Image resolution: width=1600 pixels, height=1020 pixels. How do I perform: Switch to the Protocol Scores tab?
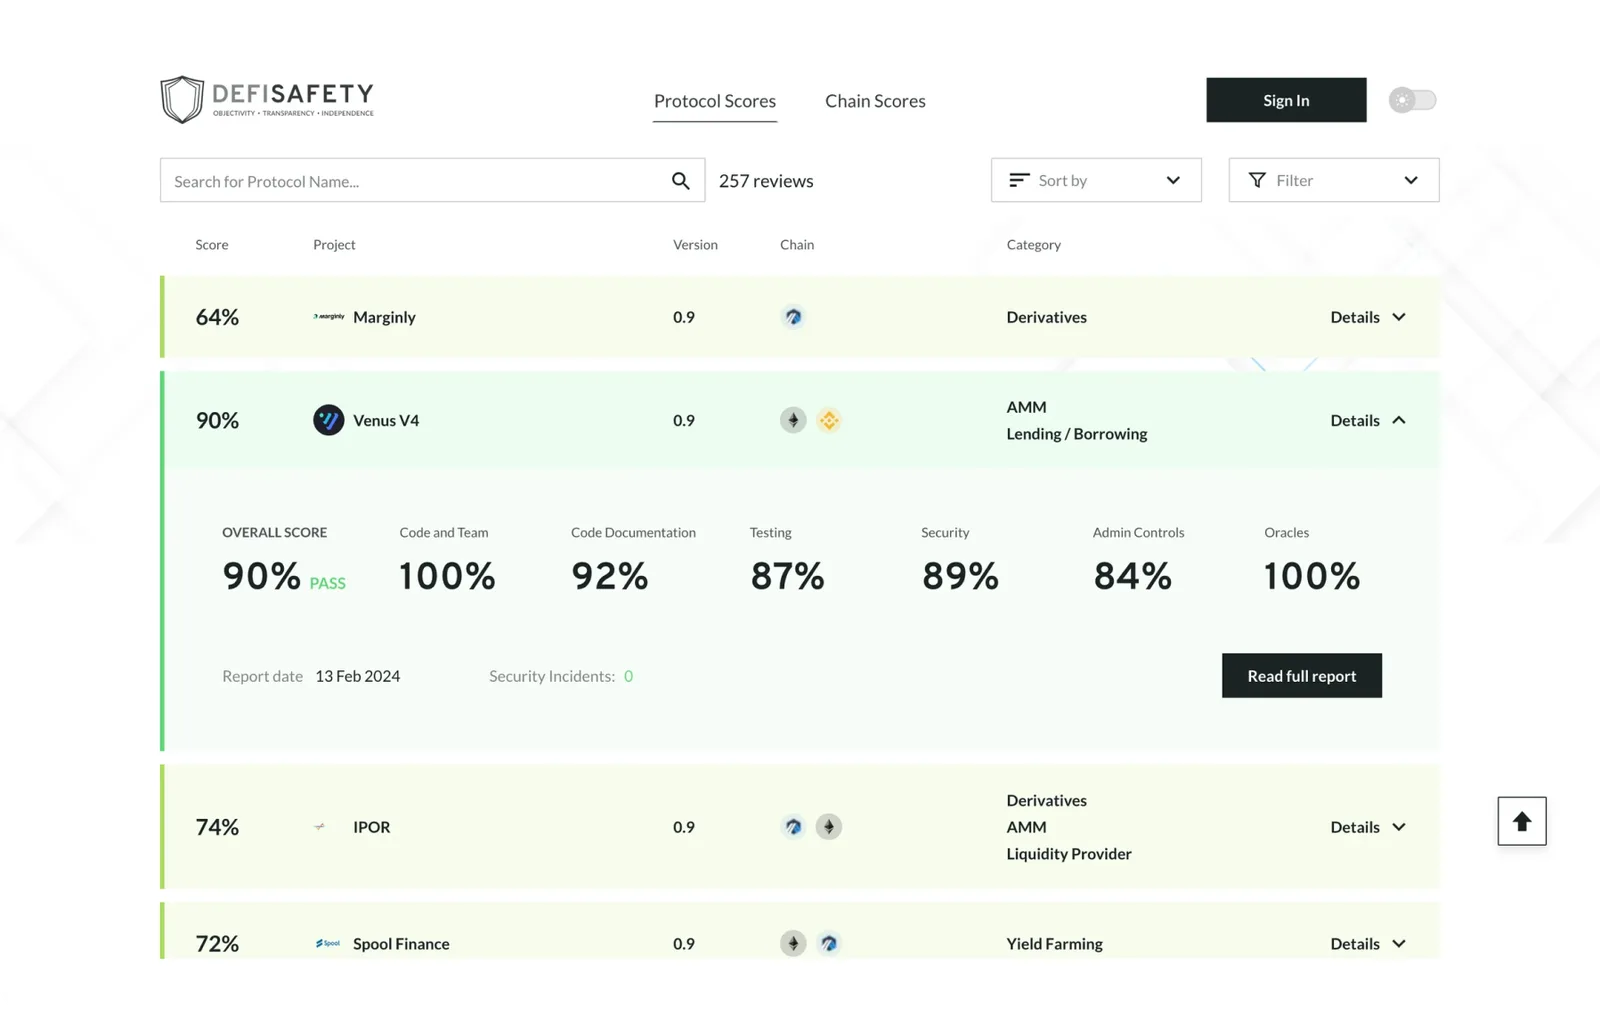click(715, 101)
